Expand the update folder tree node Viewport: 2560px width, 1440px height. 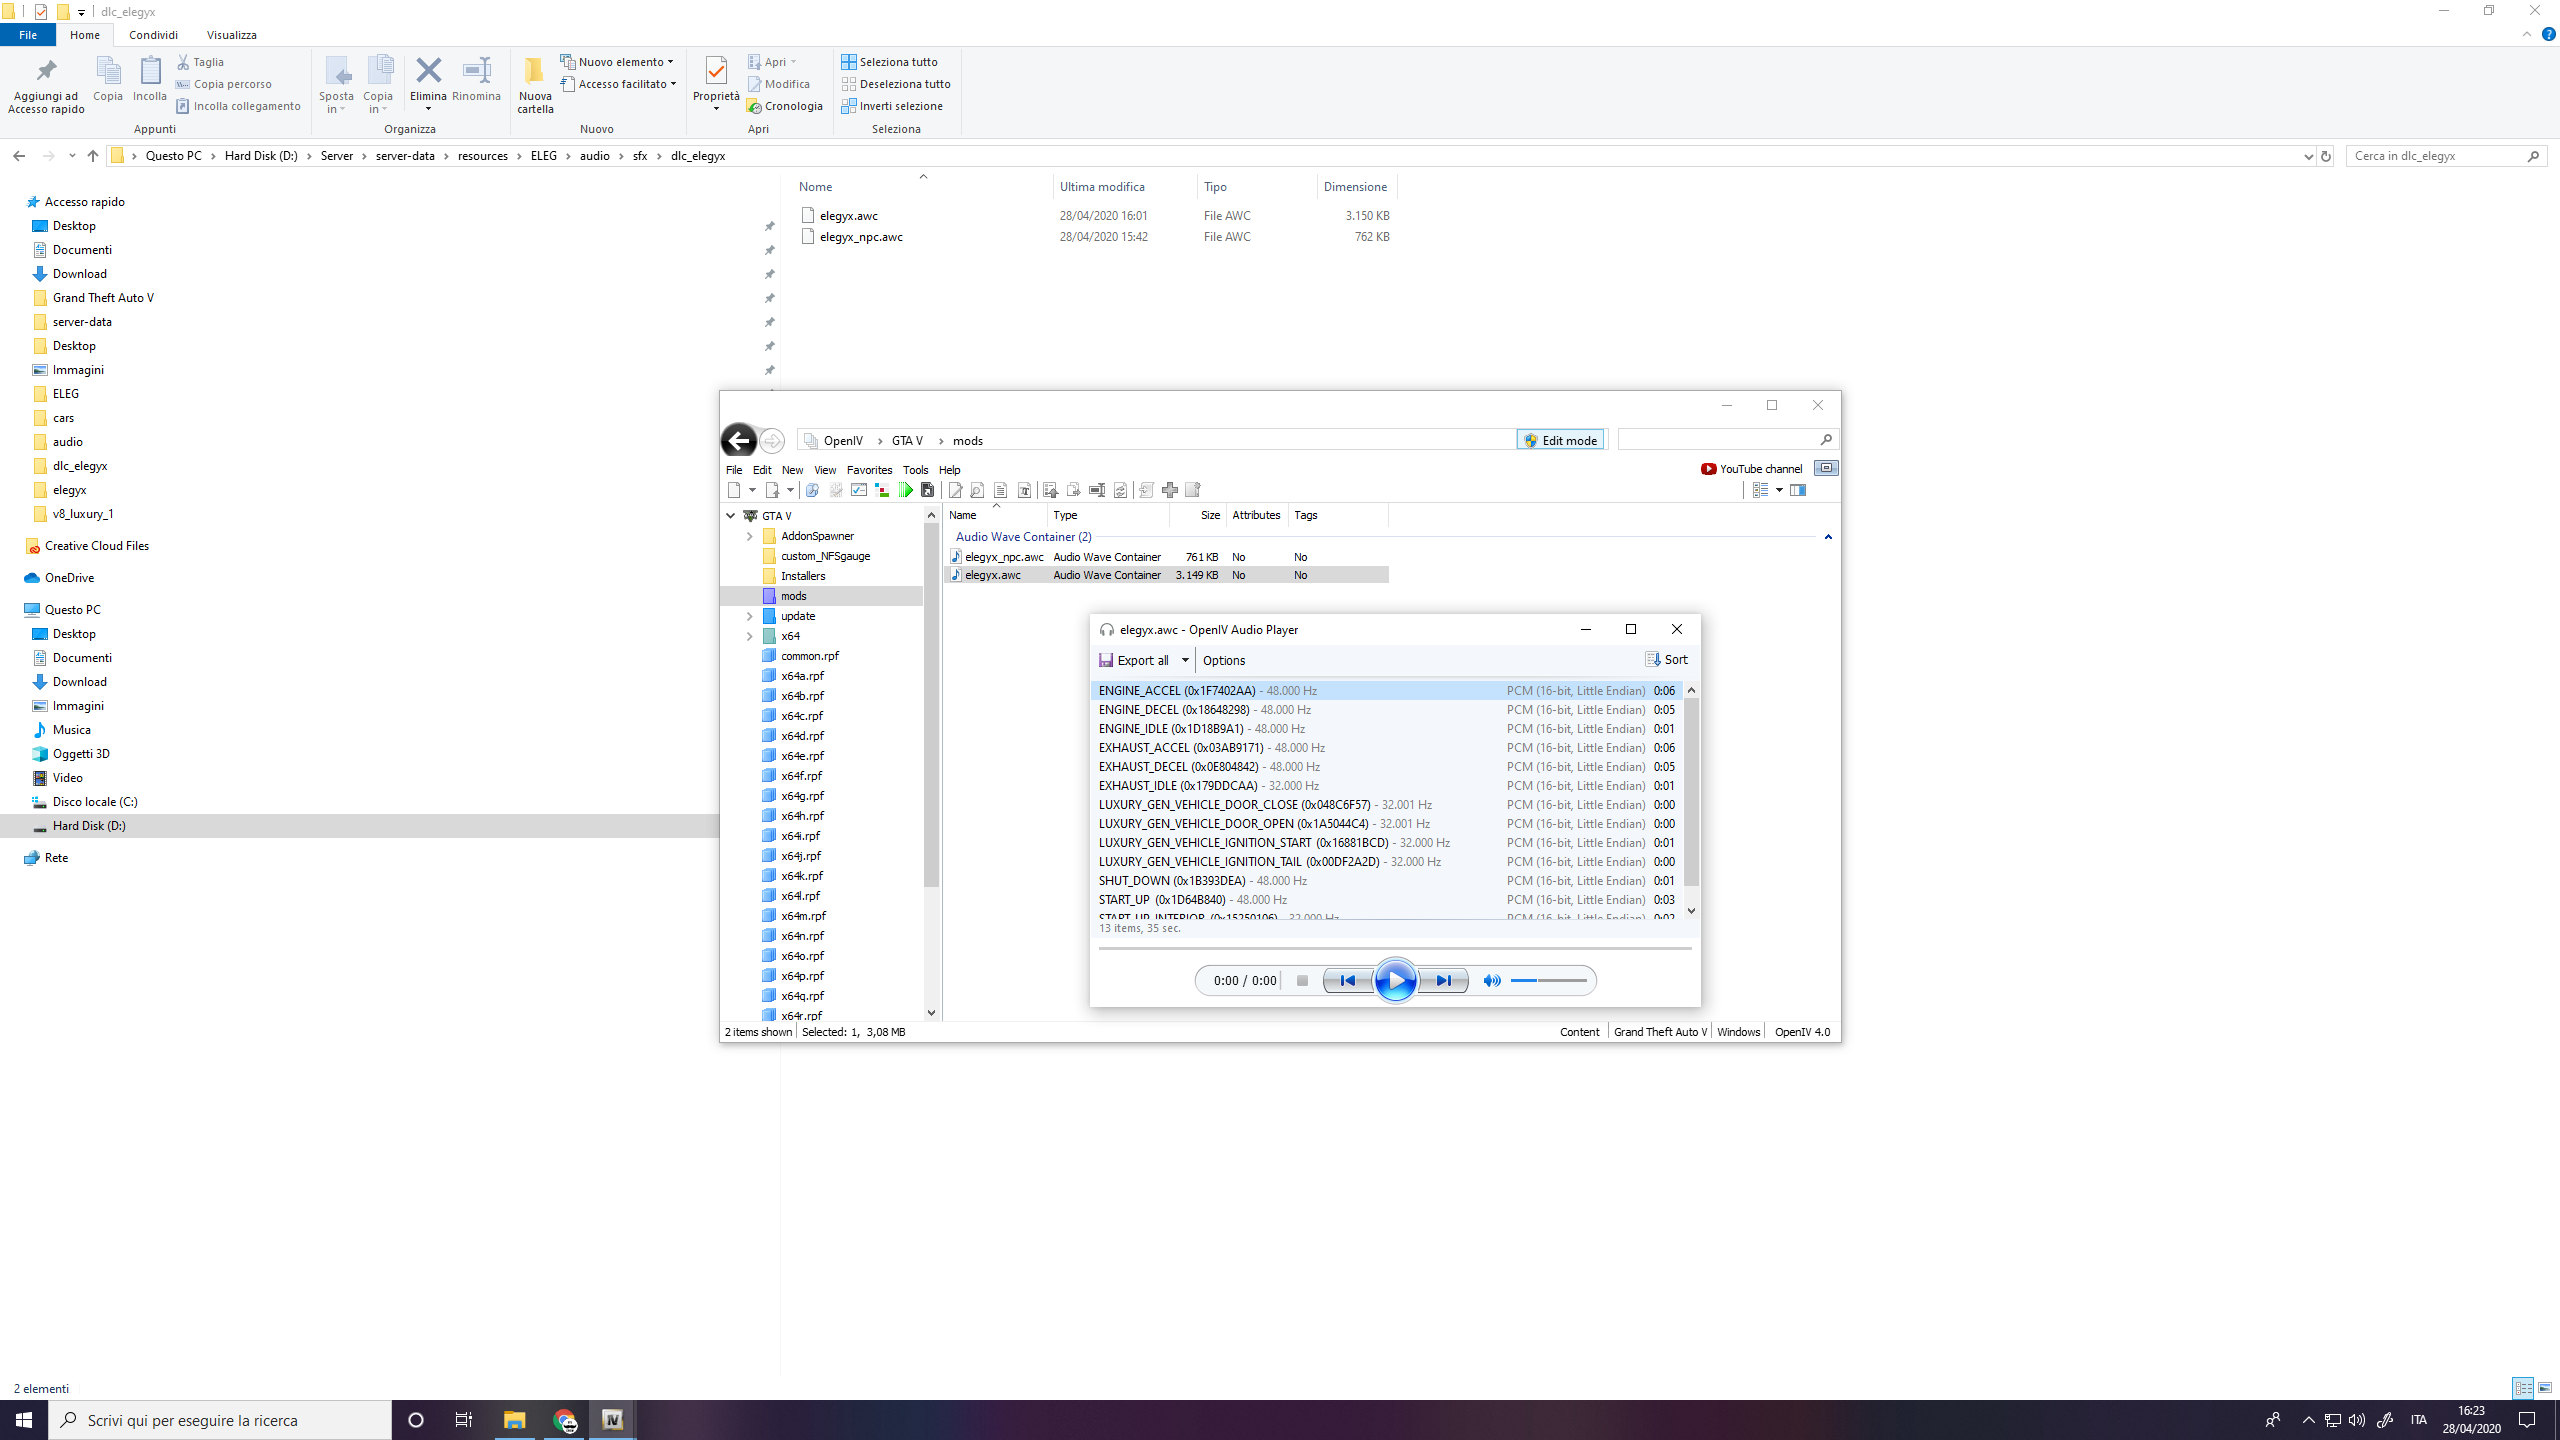[749, 616]
